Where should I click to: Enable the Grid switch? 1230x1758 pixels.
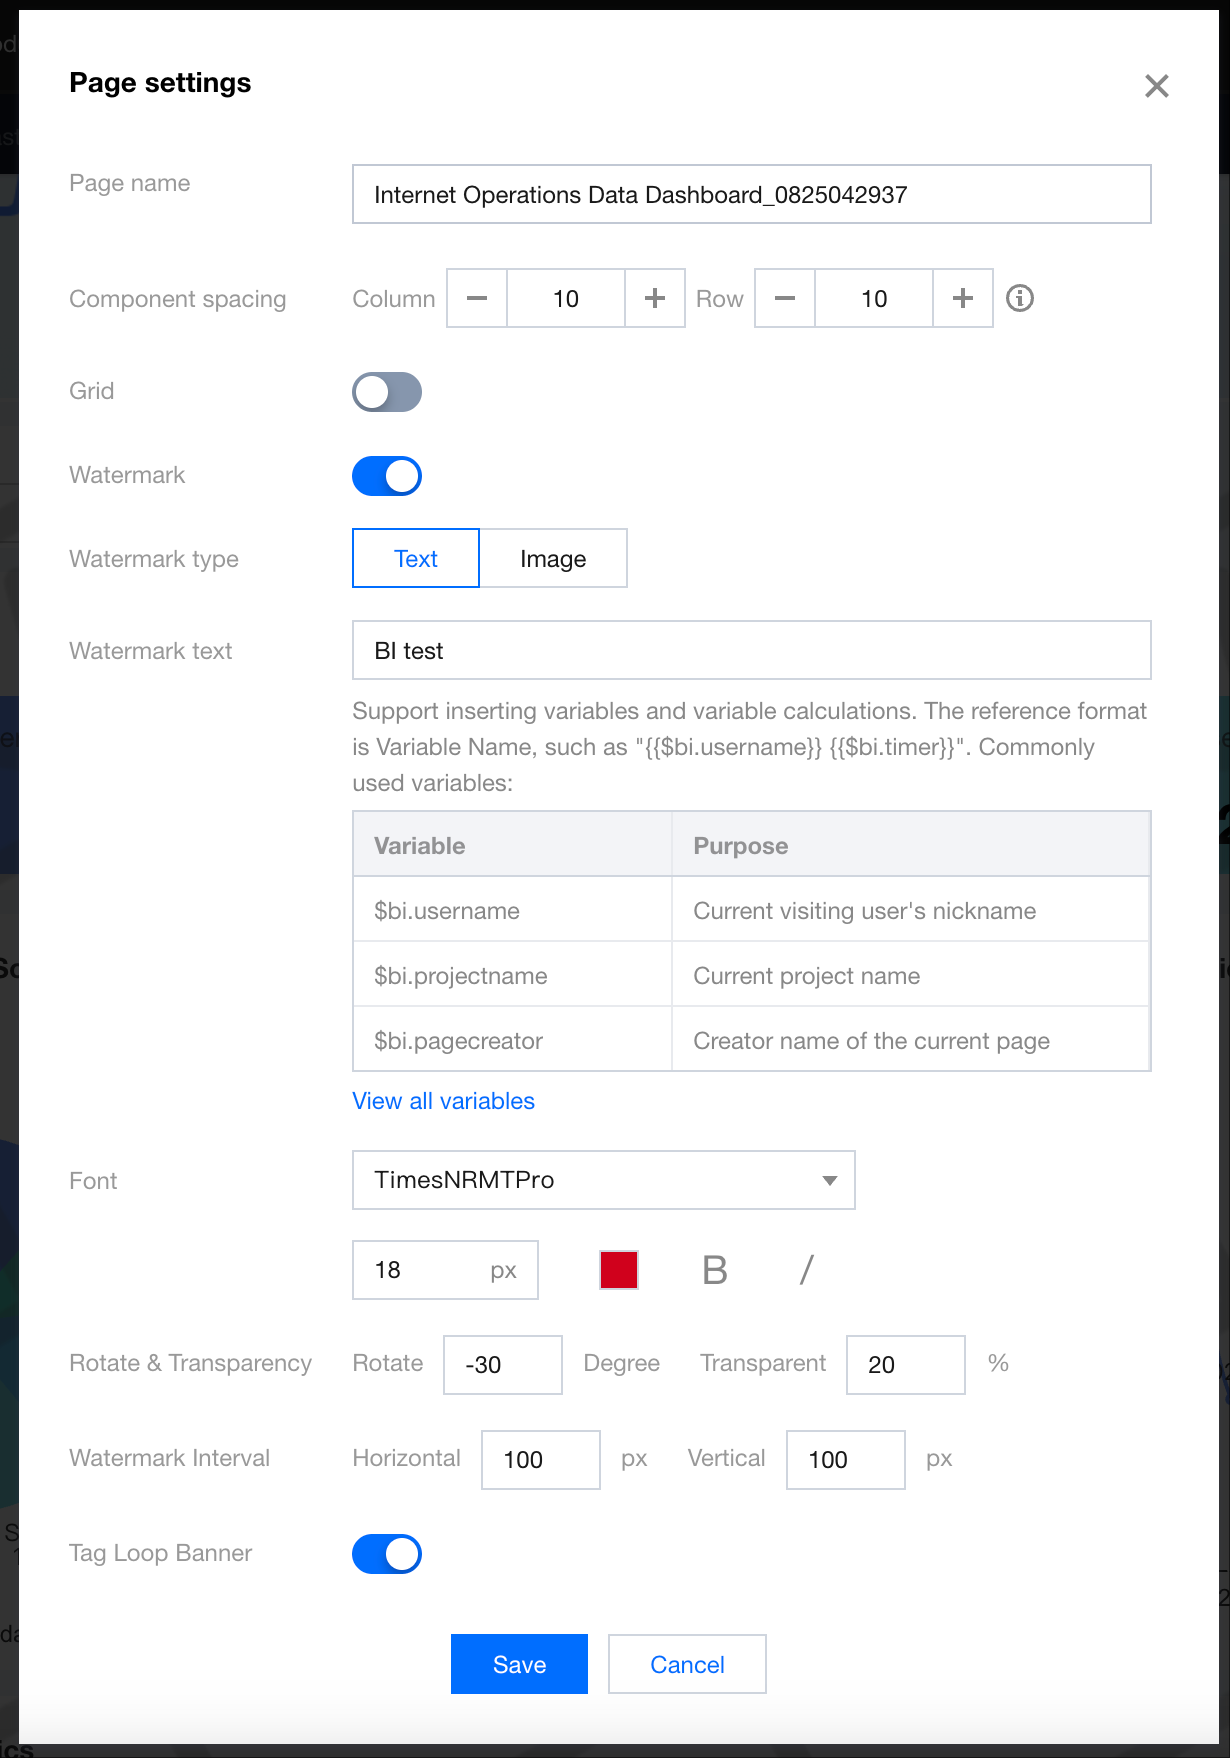click(387, 392)
